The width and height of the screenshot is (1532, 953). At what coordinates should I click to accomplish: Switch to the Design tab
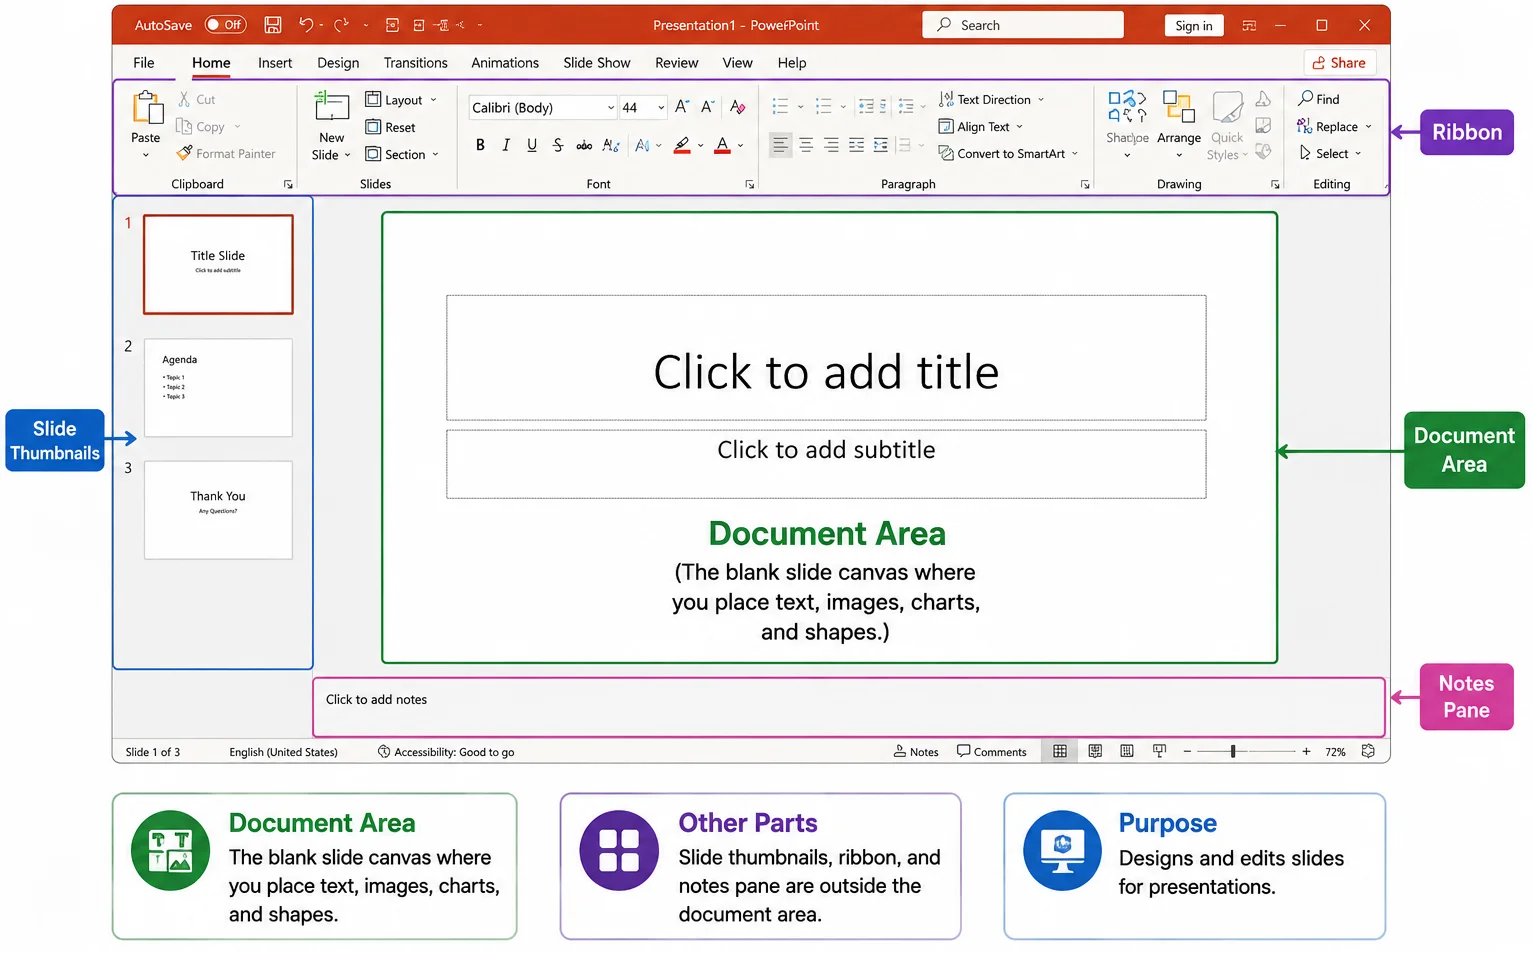pos(338,63)
